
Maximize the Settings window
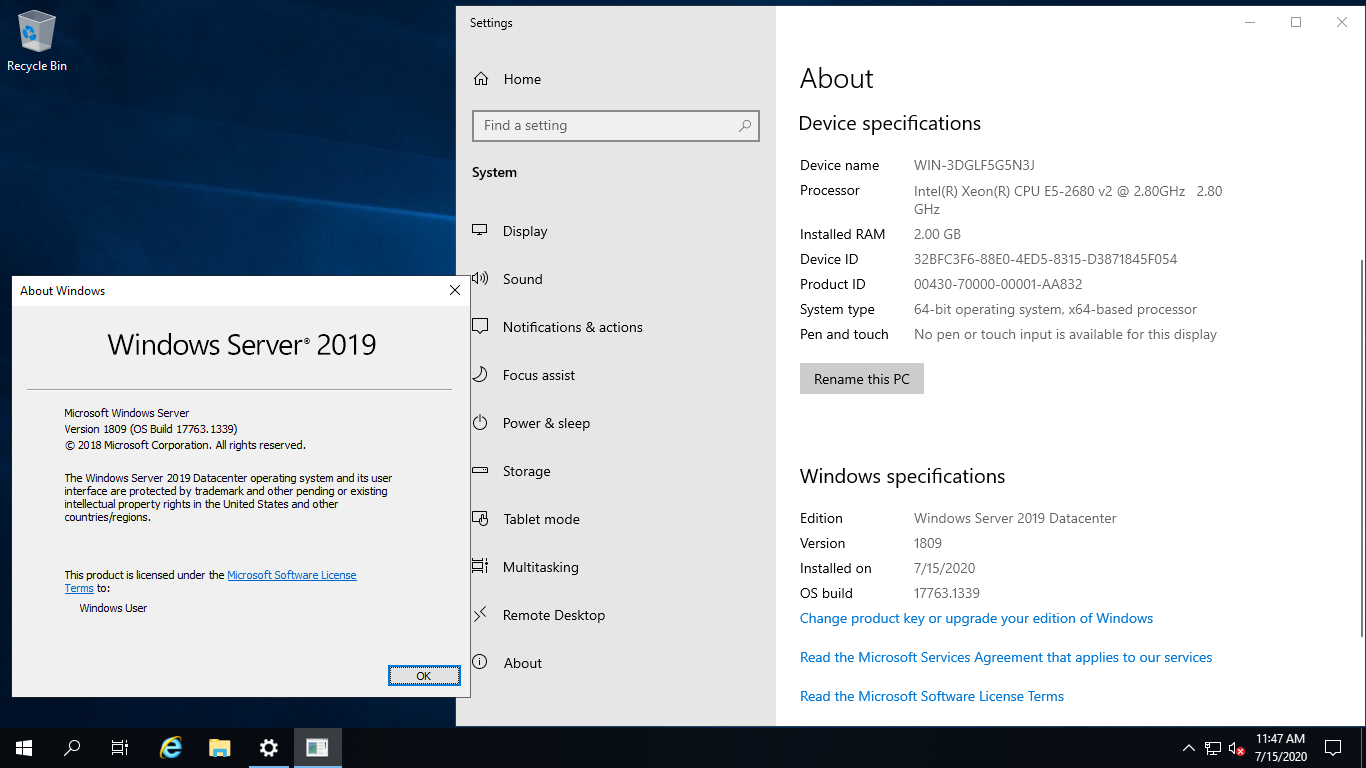point(1296,22)
